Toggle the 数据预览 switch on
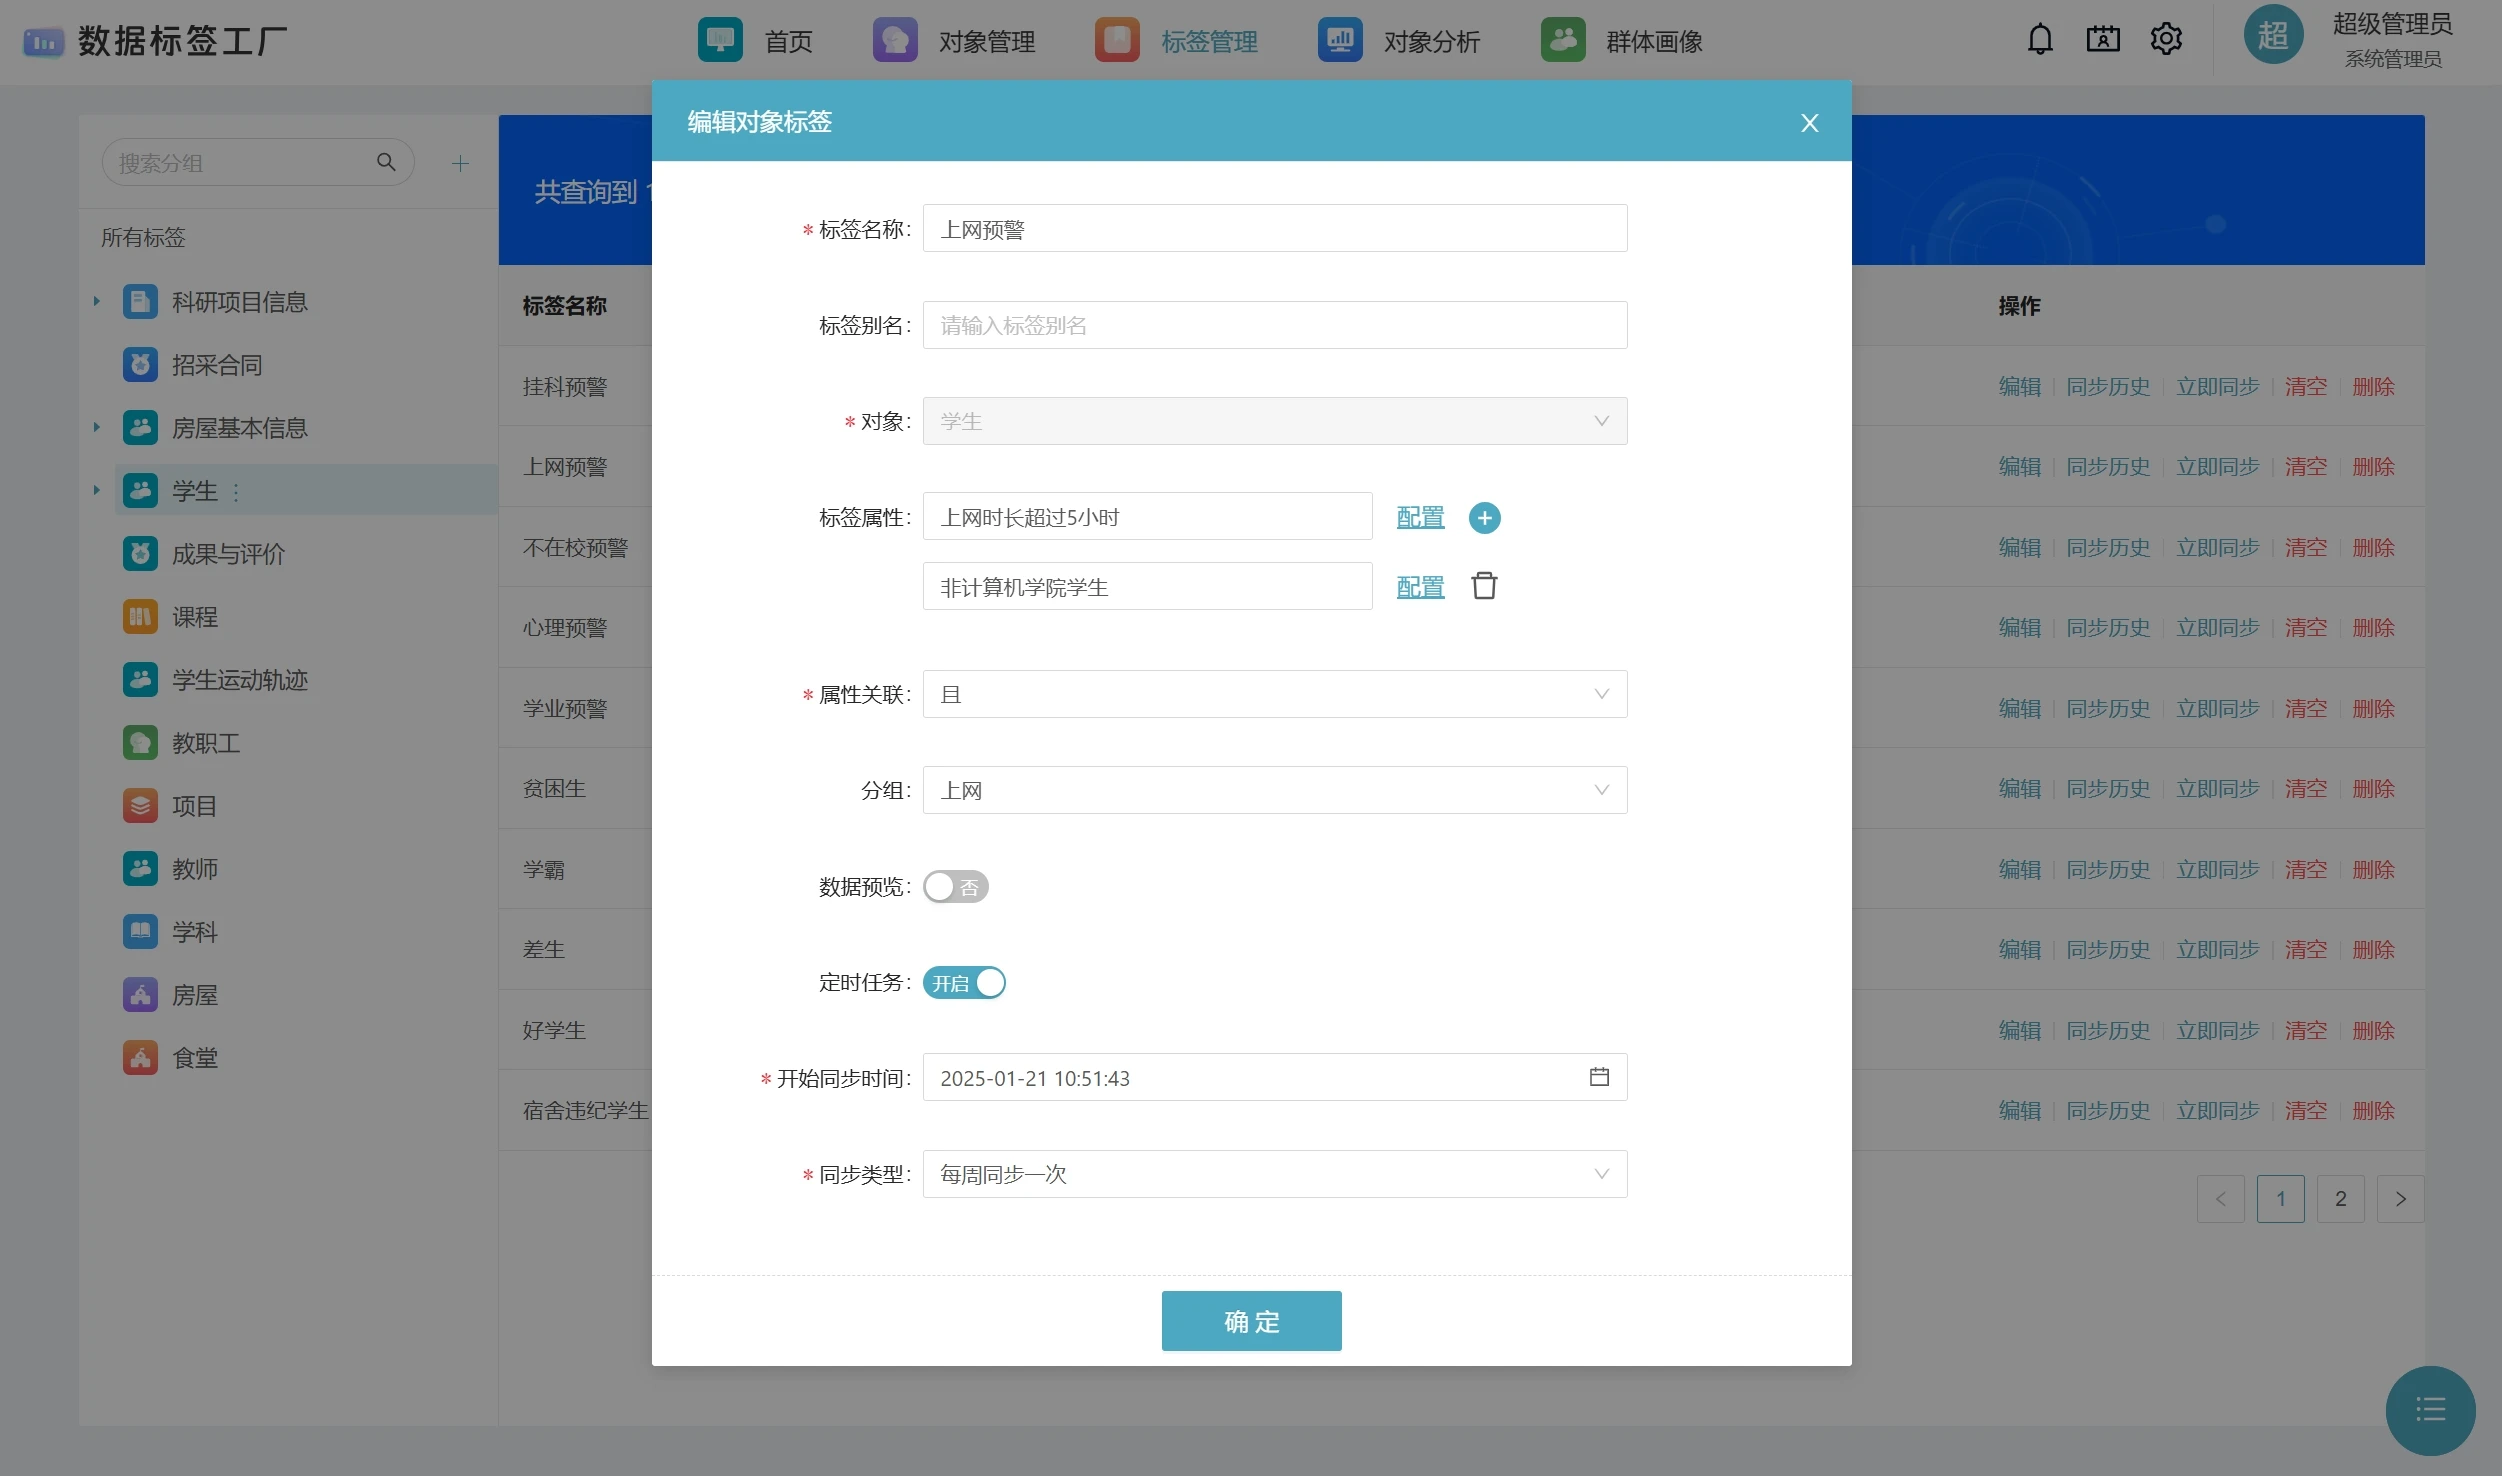Screen dimensions: 2502x1476 pos(955,887)
